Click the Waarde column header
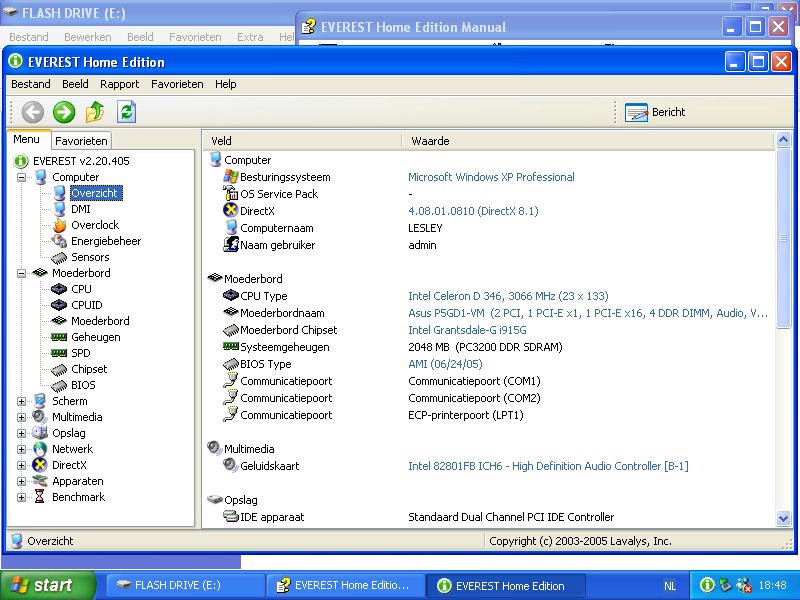 [588, 141]
